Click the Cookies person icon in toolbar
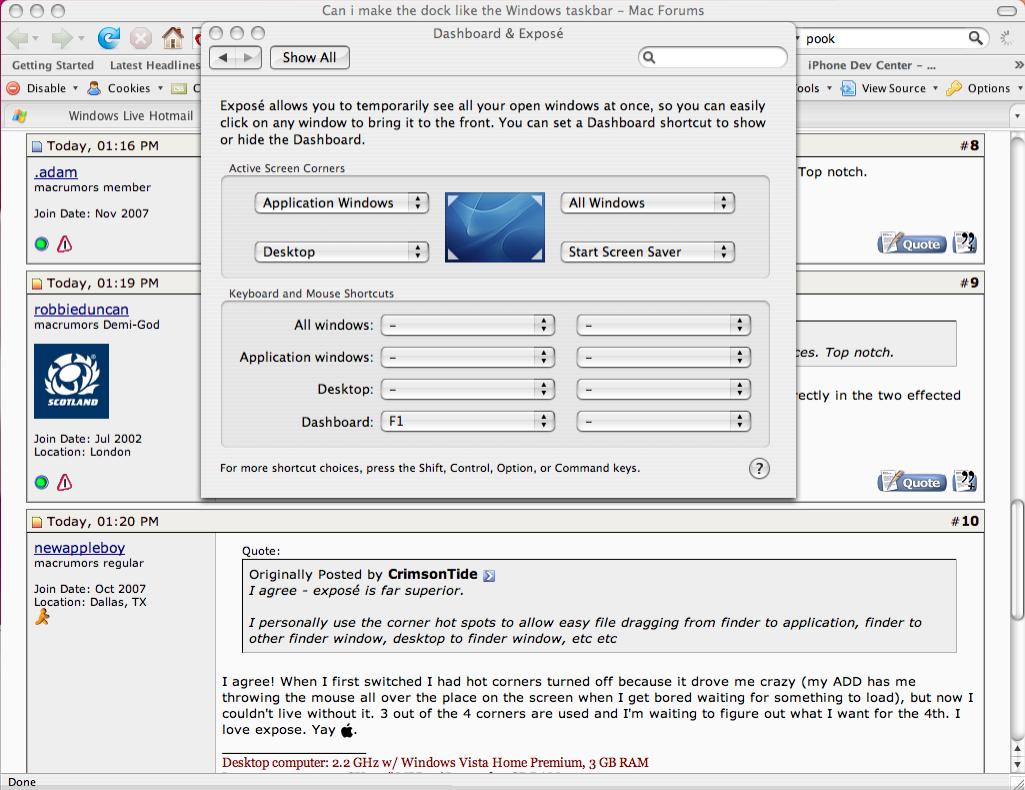Viewport: 1025px width, 790px height. 94,88
